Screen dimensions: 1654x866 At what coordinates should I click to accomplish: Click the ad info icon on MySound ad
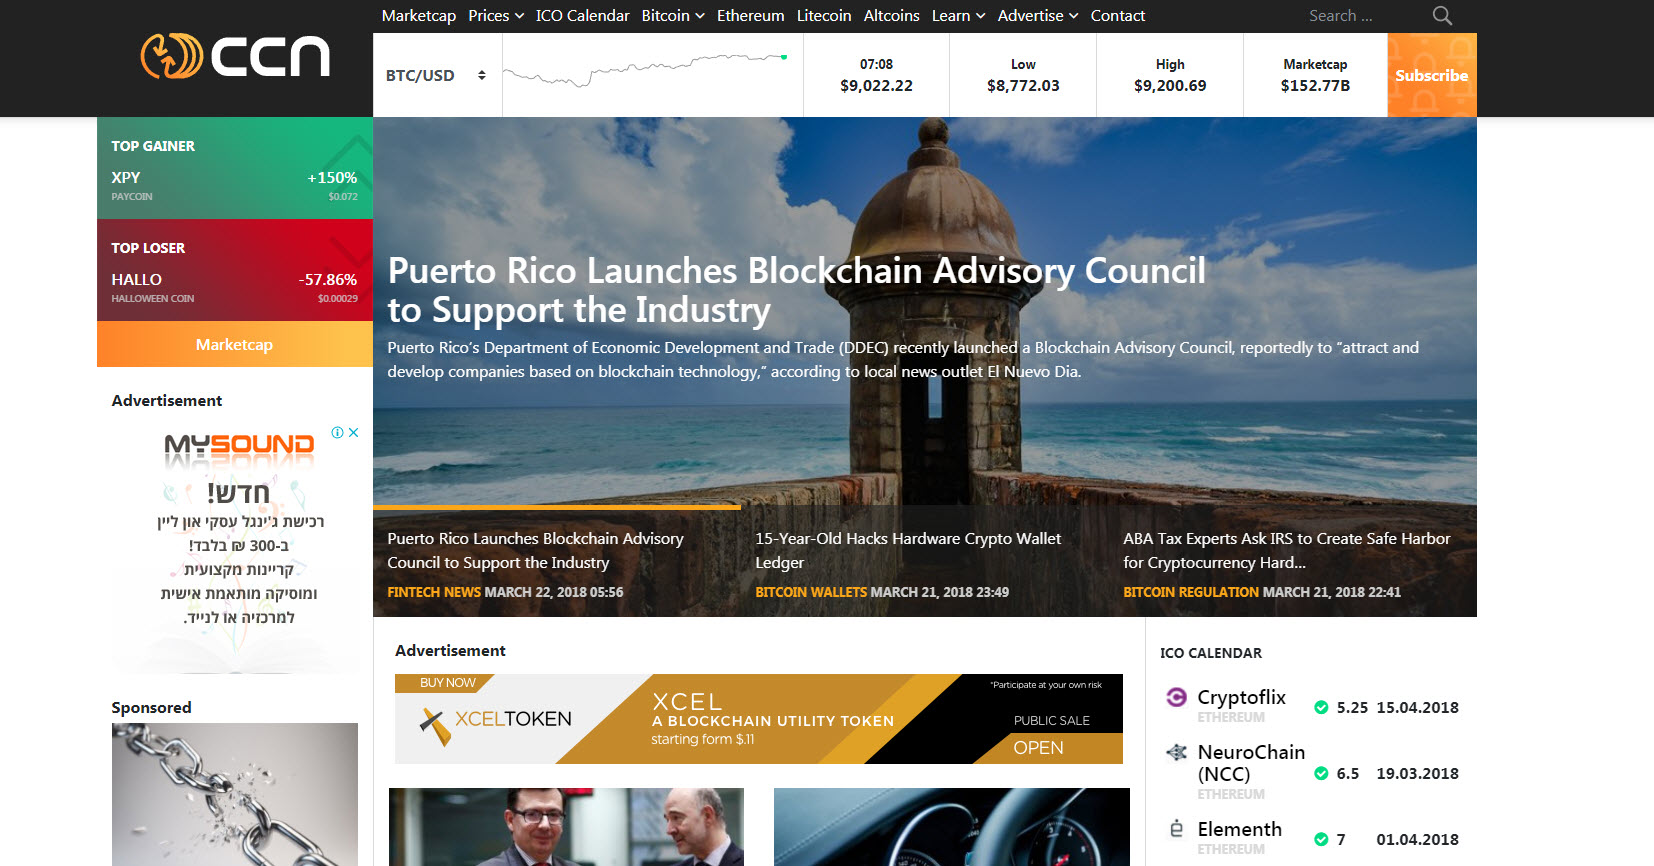pyautogui.click(x=338, y=433)
